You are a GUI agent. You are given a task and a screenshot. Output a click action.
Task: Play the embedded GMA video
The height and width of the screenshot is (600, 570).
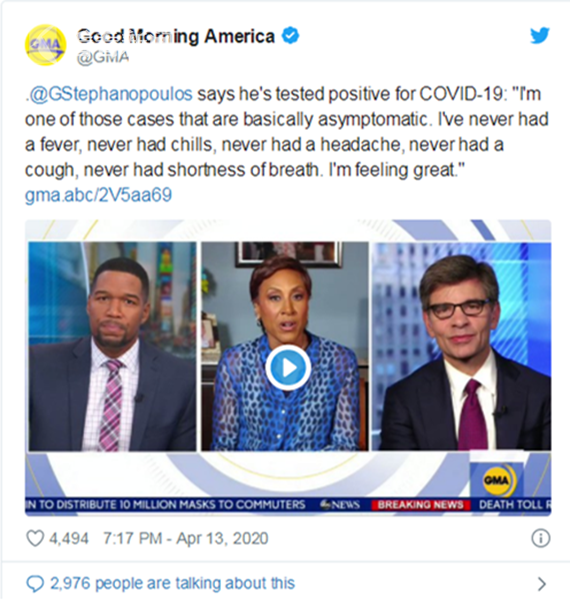(x=288, y=367)
